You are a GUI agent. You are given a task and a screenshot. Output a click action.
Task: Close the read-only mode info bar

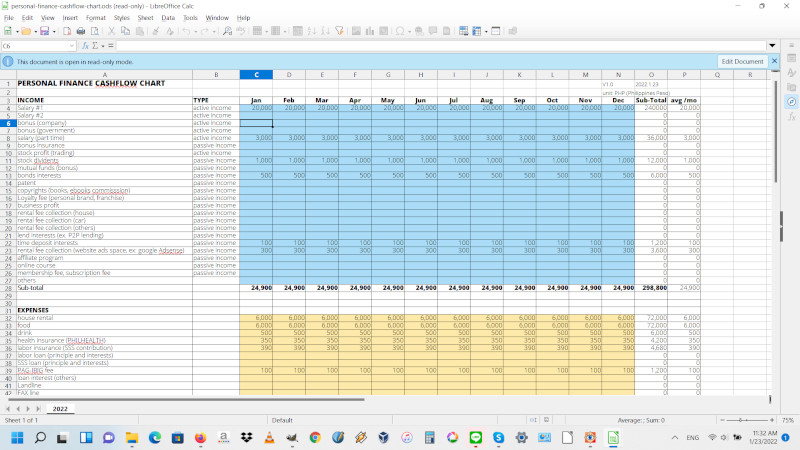[776, 61]
